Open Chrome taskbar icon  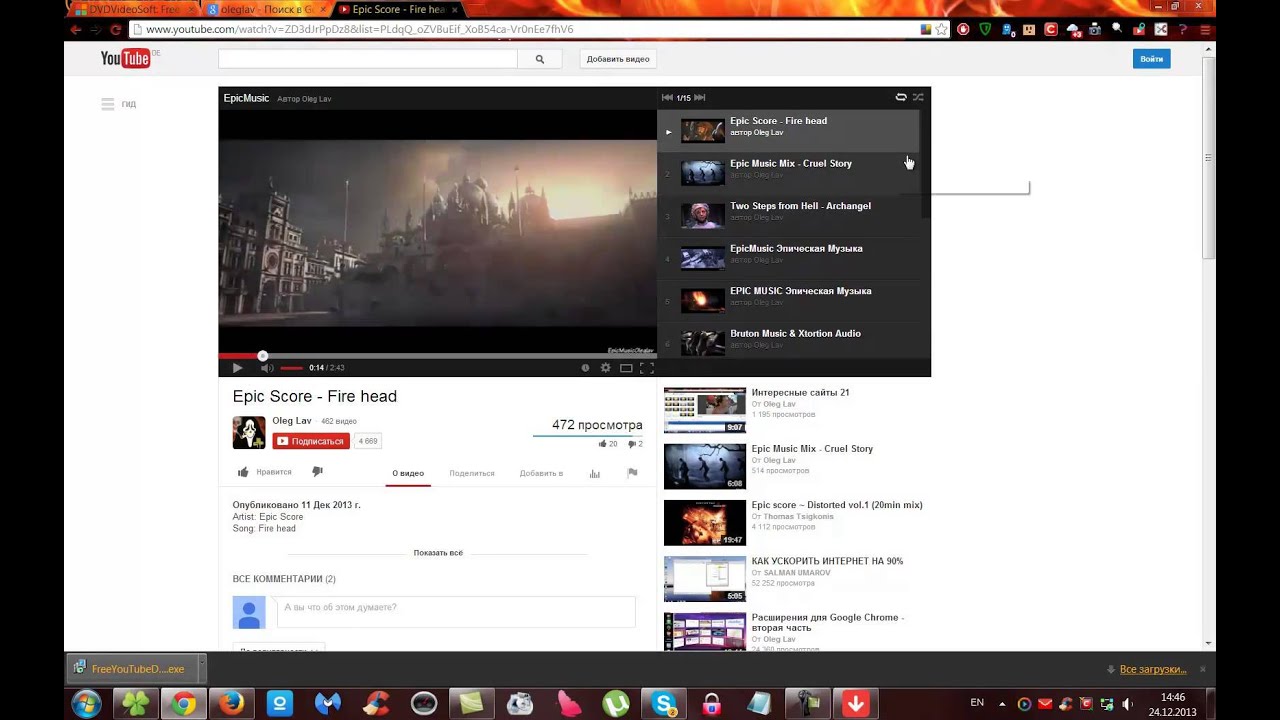pos(183,704)
